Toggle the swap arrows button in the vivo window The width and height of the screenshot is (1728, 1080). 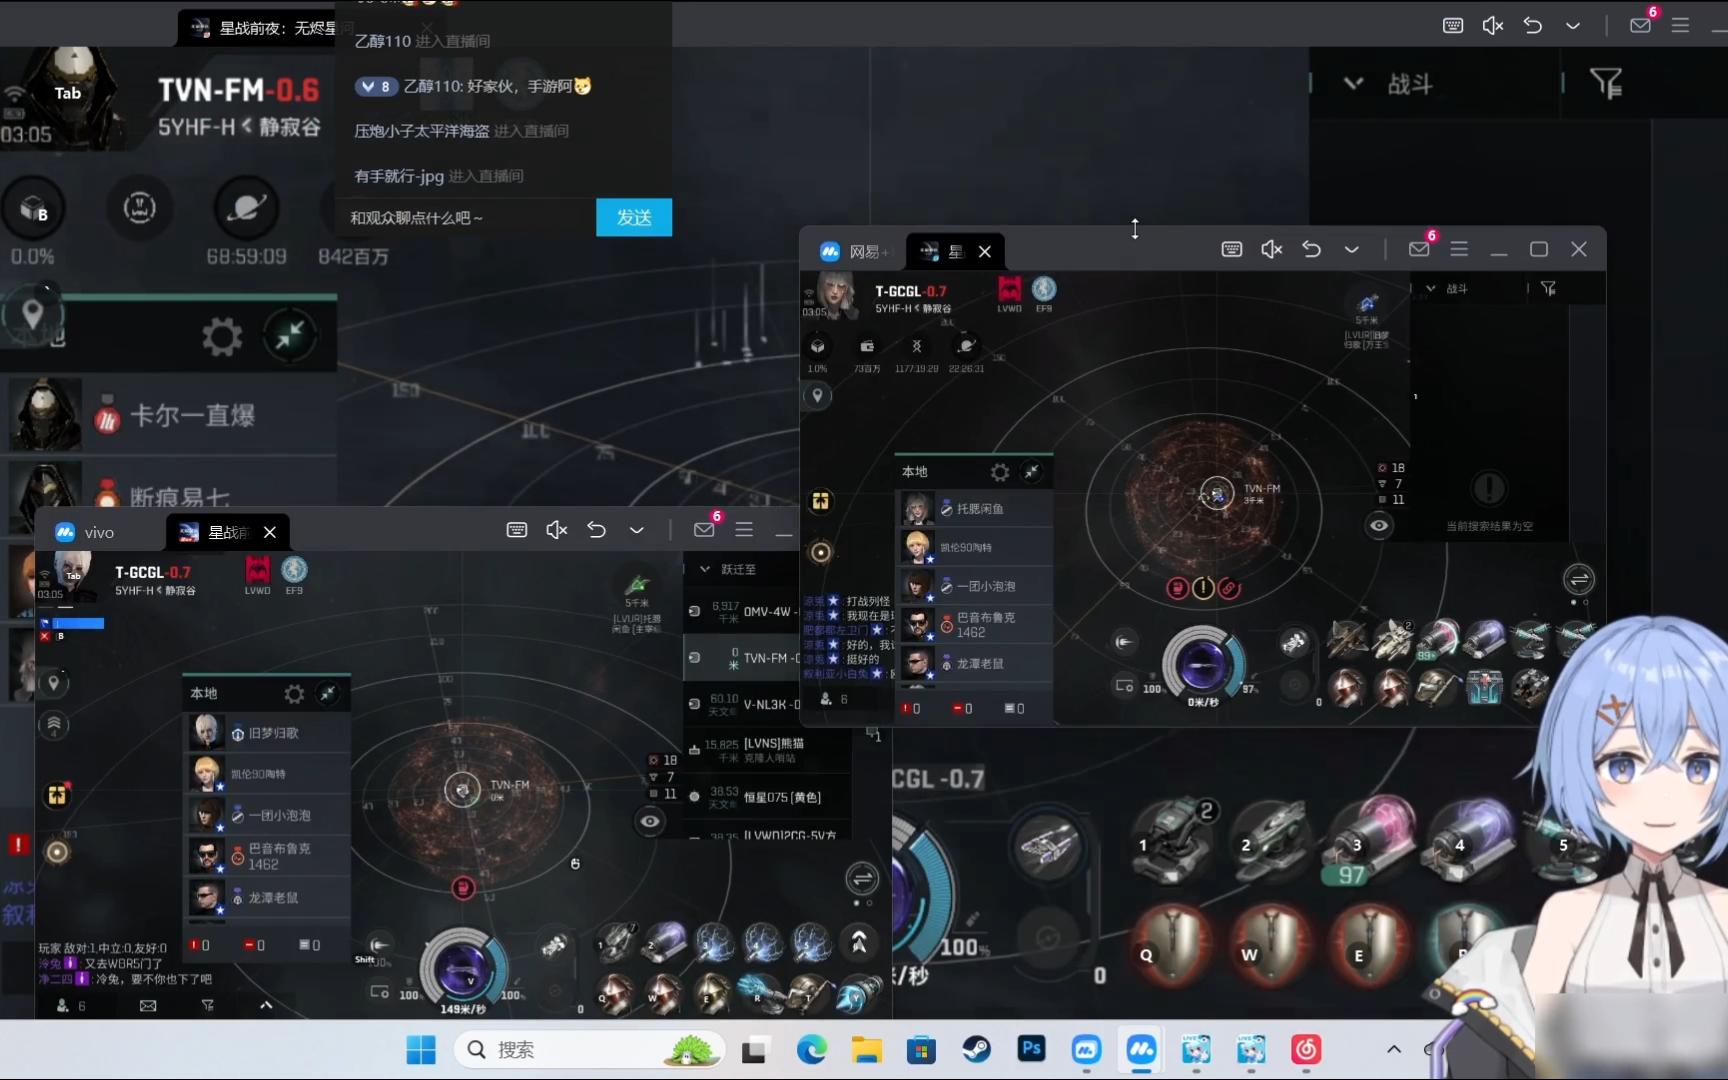click(862, 879)
